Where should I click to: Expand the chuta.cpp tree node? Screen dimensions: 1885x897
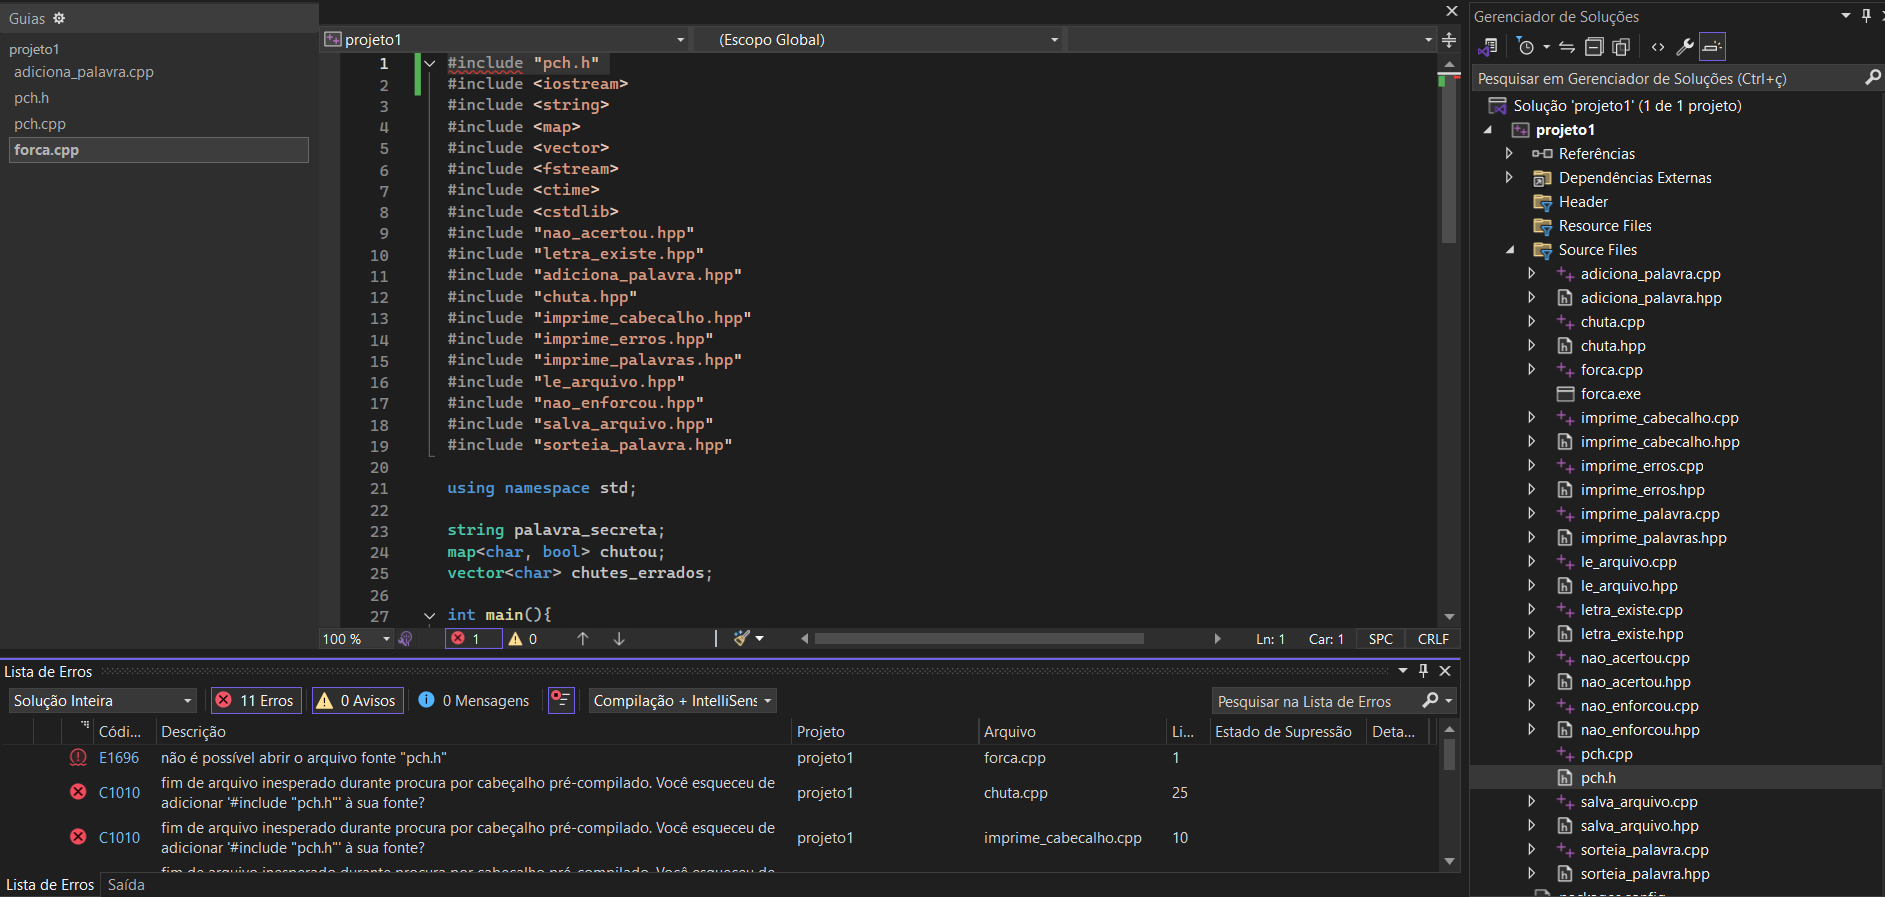pyautogui.click(x=1531, y=321)
